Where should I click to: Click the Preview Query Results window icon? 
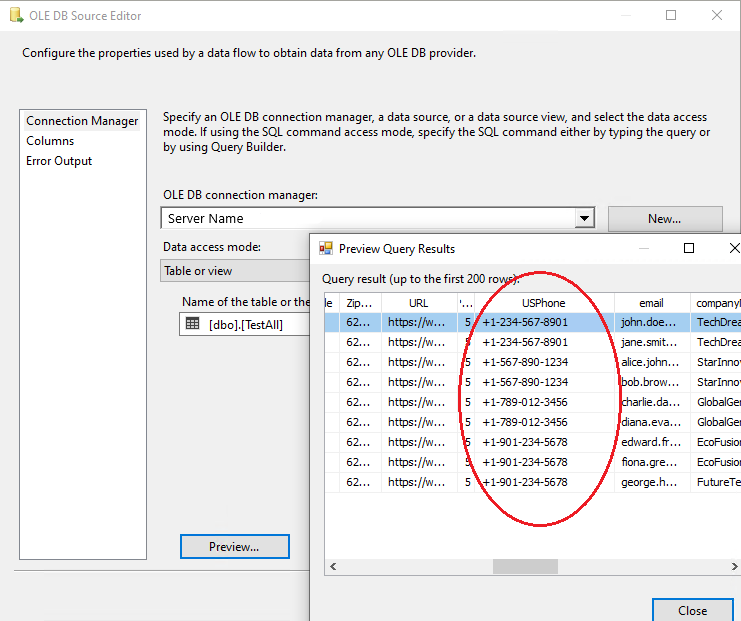(326, 249)
